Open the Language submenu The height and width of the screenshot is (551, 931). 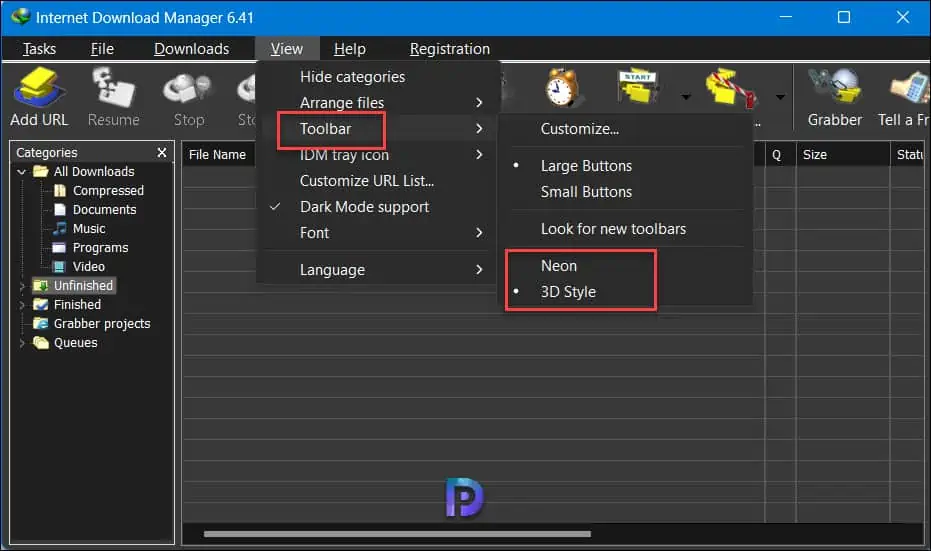coord(378,270)
